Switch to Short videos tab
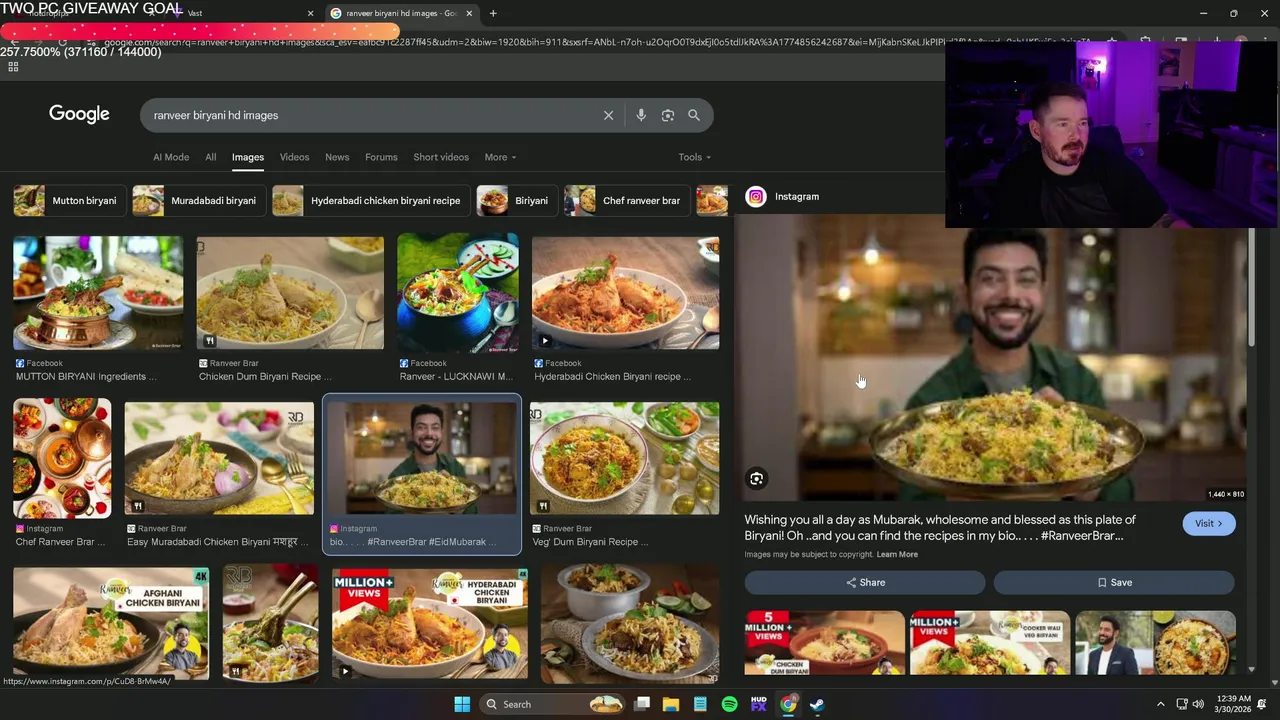1280x720 pixels. point(441,157)
